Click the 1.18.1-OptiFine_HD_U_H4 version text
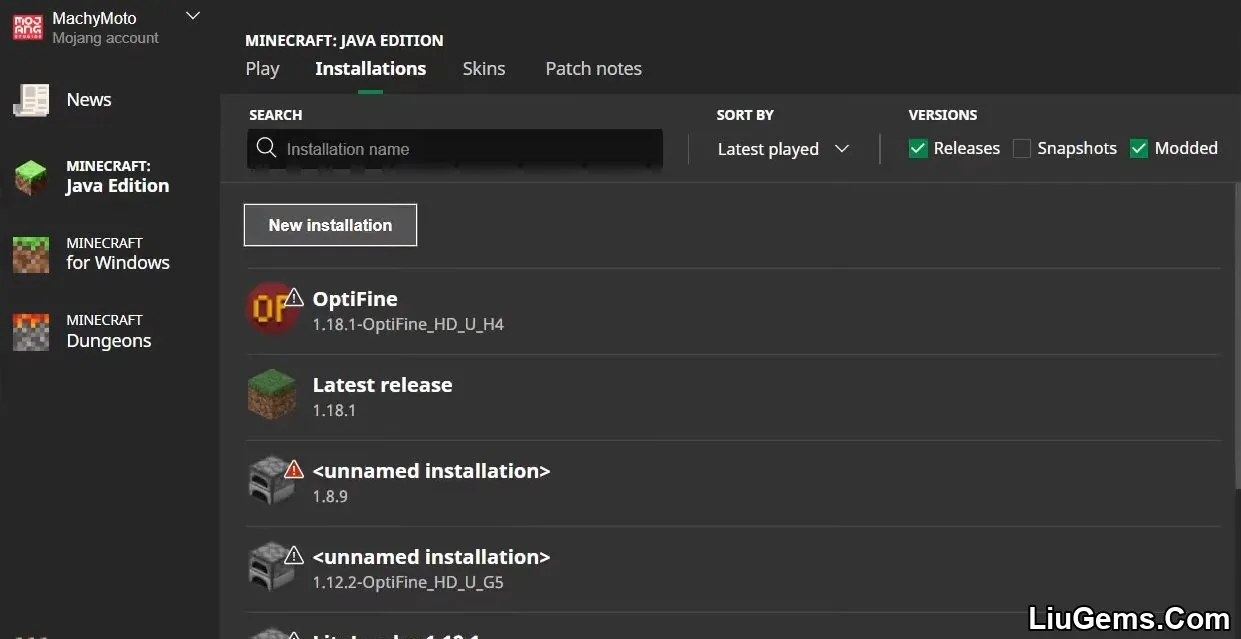Image resolution: width=1241 pixels, height=639 pixels. (408, 325)
